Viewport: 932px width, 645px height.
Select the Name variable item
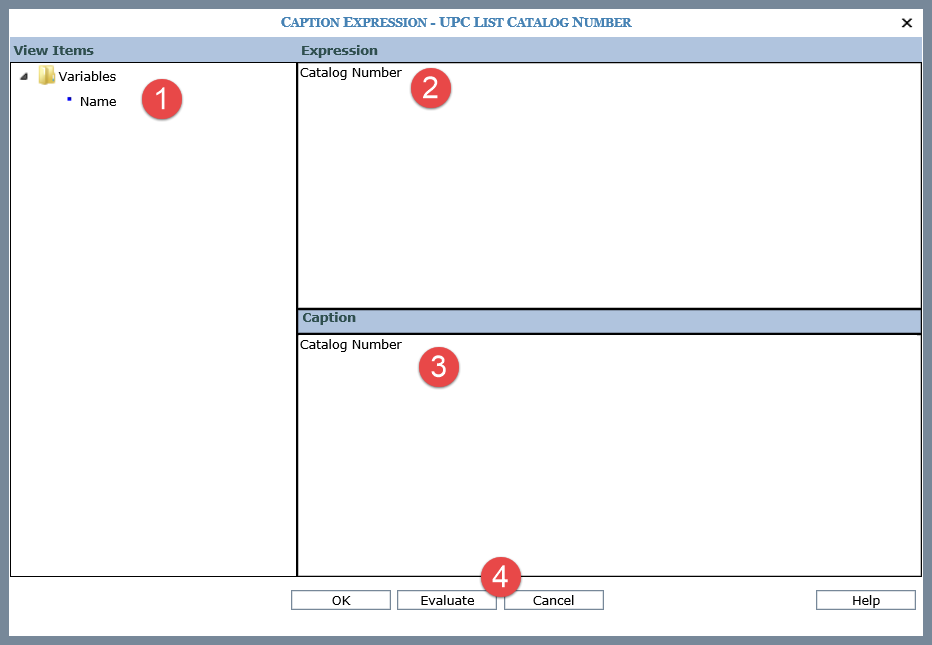pyautogui.click(x=98, y=102)
